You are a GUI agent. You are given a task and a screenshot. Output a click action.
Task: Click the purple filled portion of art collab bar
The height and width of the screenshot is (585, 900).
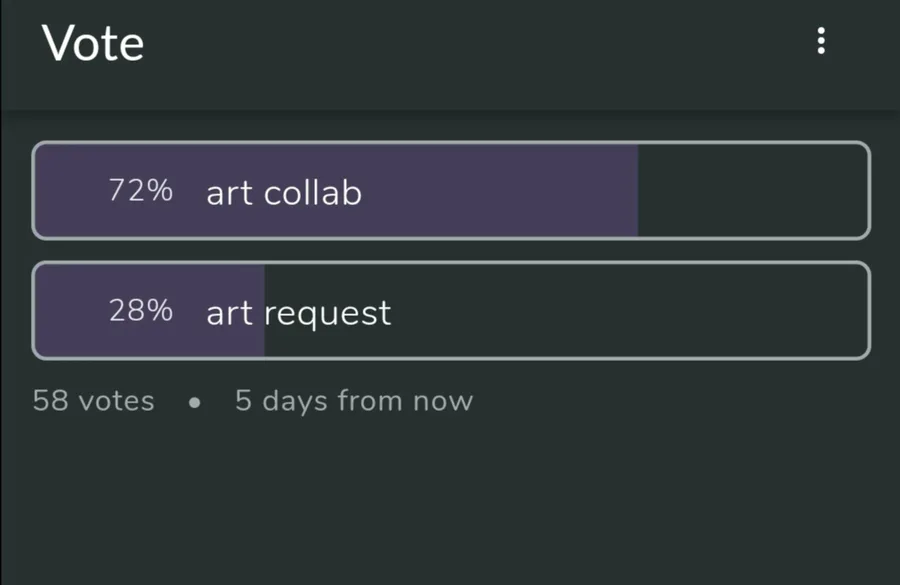tap(336, 191)
